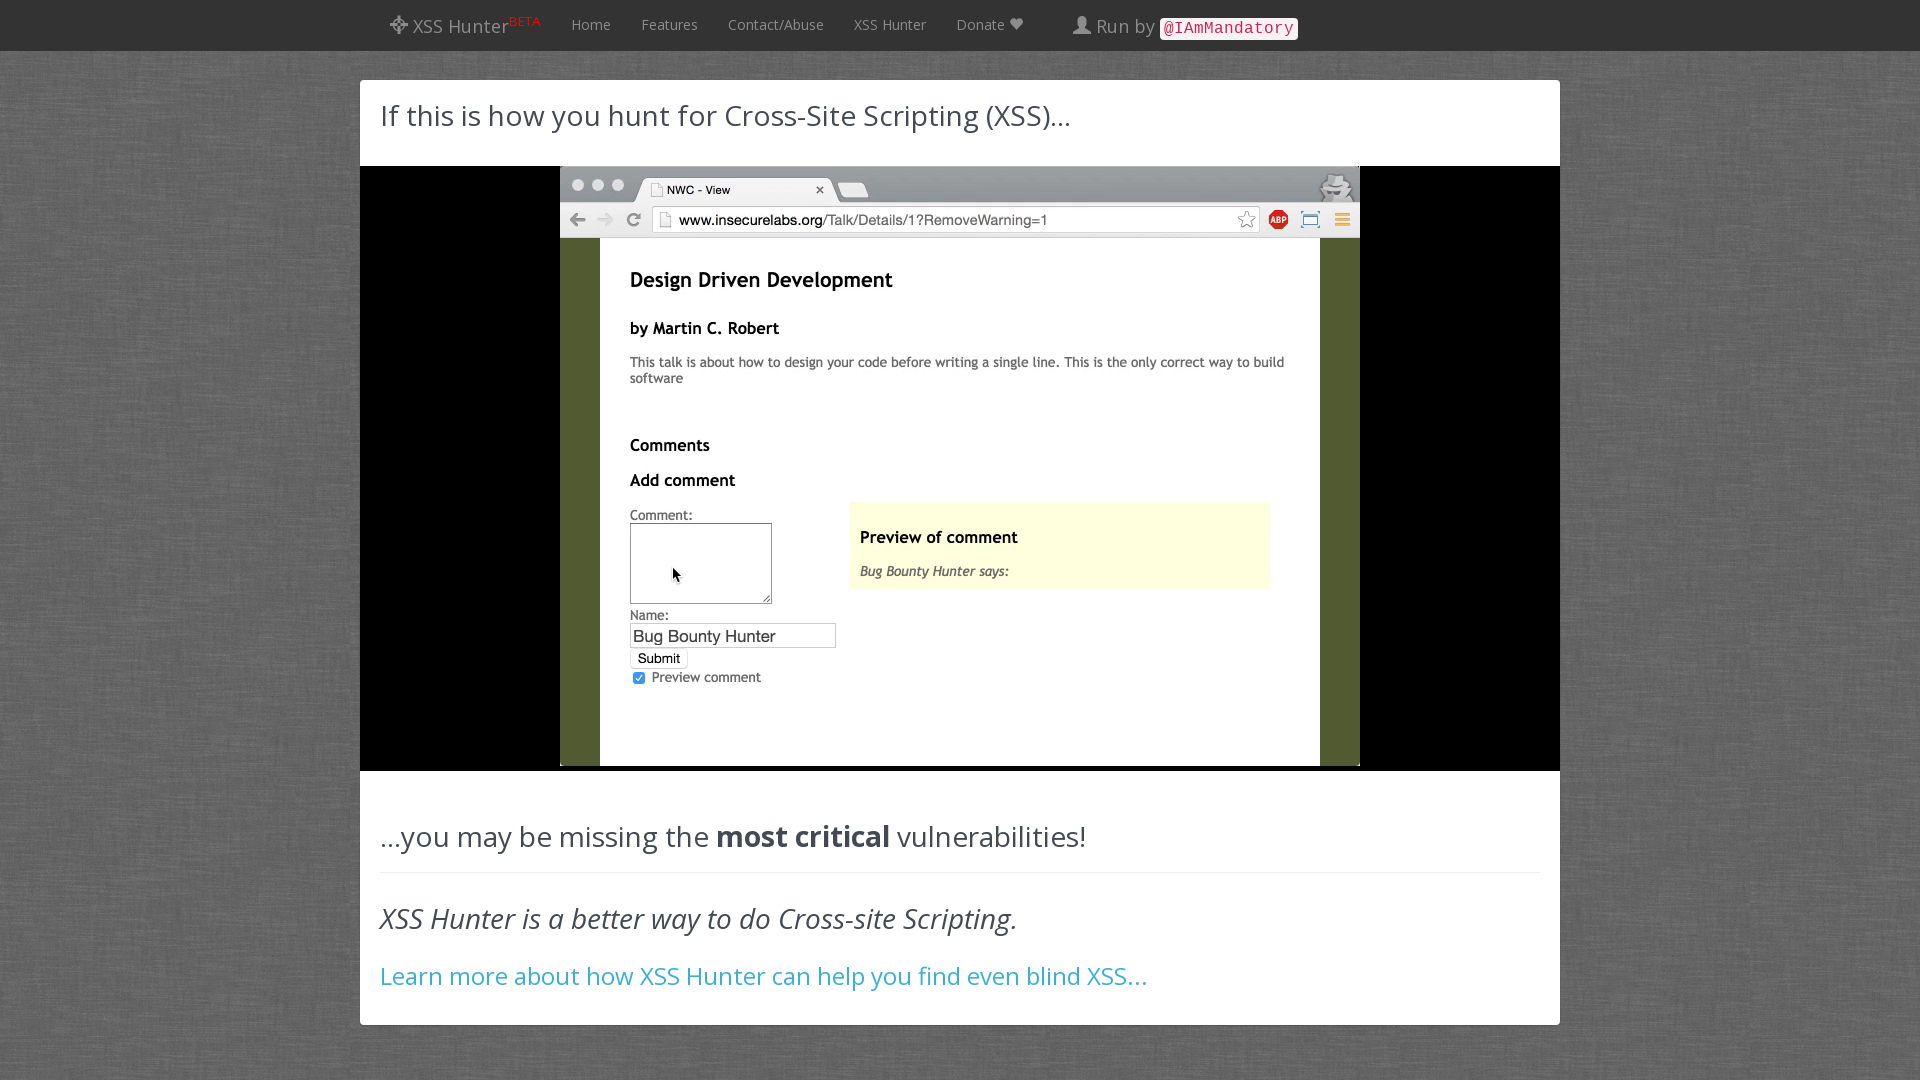The image size is (1920, 1080).
Task: Click the page icon on the NWC tab
Action: 657,190
